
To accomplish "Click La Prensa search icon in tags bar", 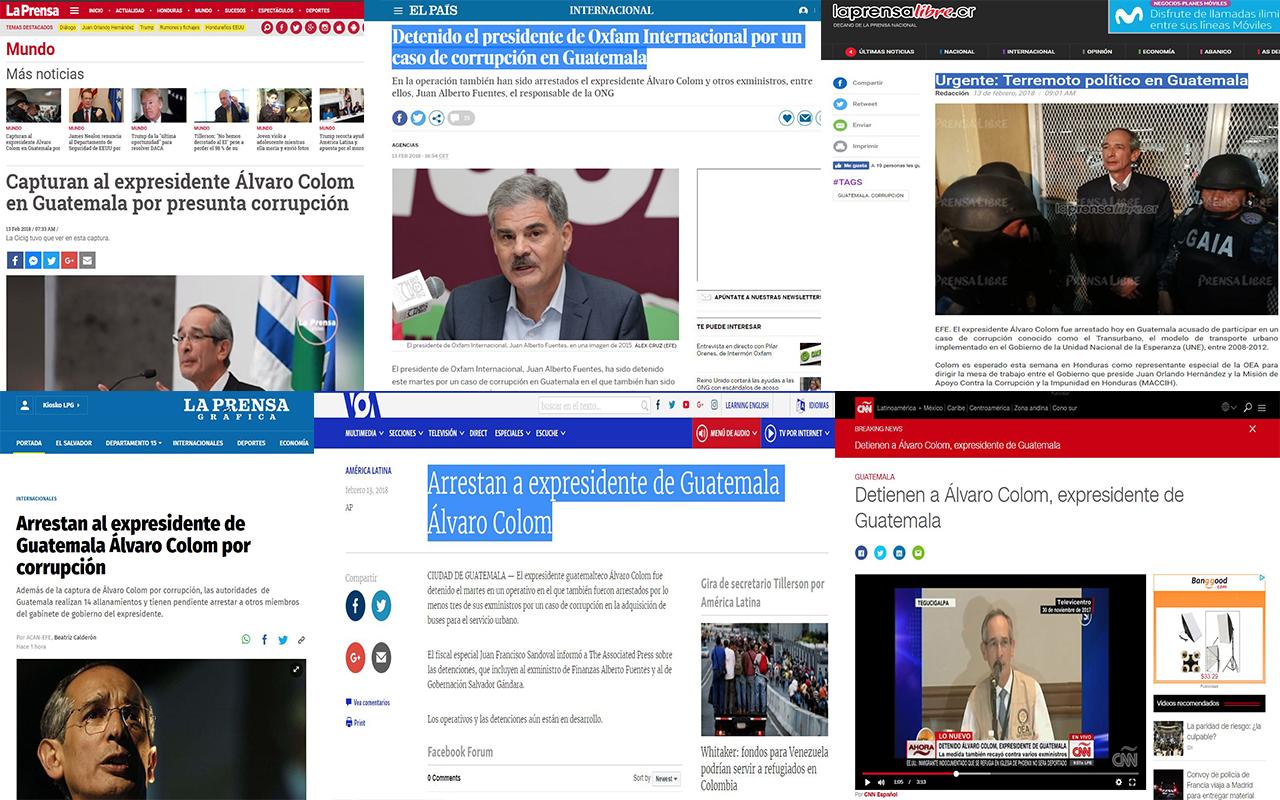I will pyautogui.click(x=267, y=28).
